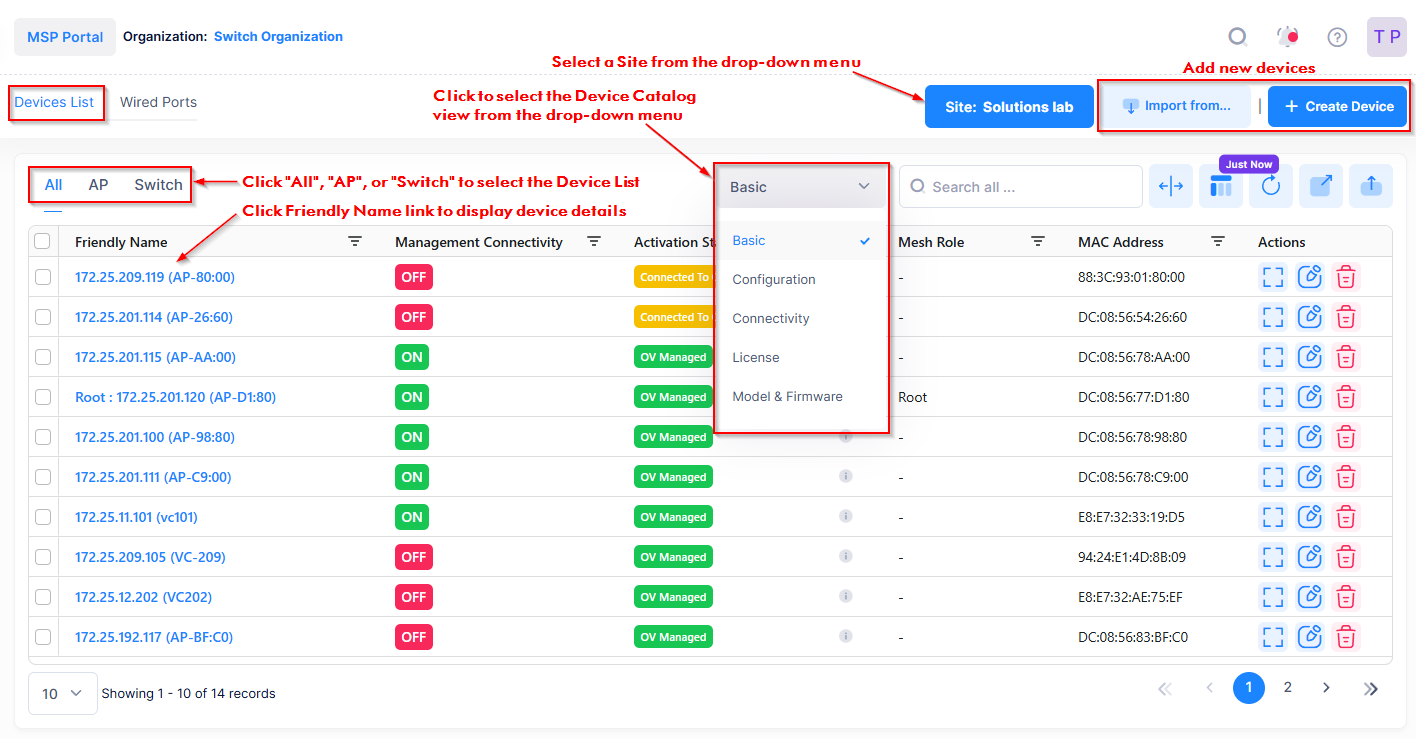Select Model & Firmware from the dropdown list
The image size is (1416, 739).
click(x=787, y=396)
